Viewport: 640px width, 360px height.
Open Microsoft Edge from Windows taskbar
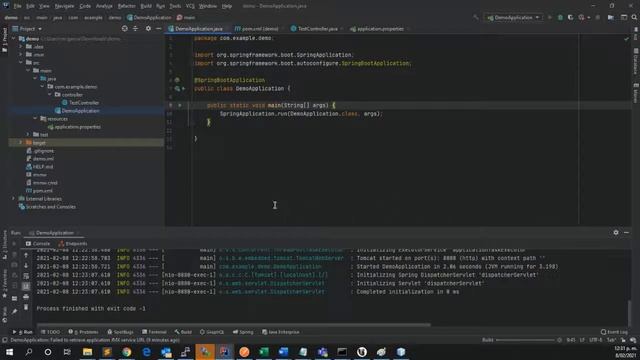point(146,352)
